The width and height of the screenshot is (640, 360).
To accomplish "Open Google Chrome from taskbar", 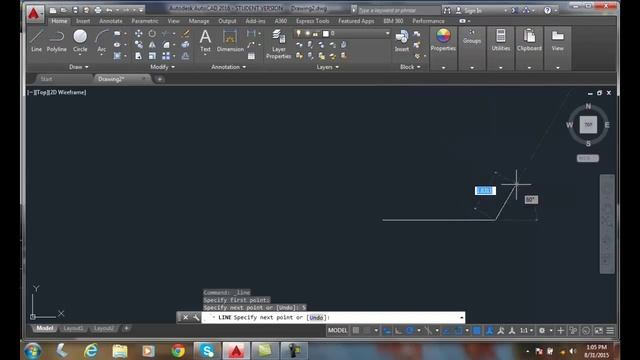I will (178, 351).
